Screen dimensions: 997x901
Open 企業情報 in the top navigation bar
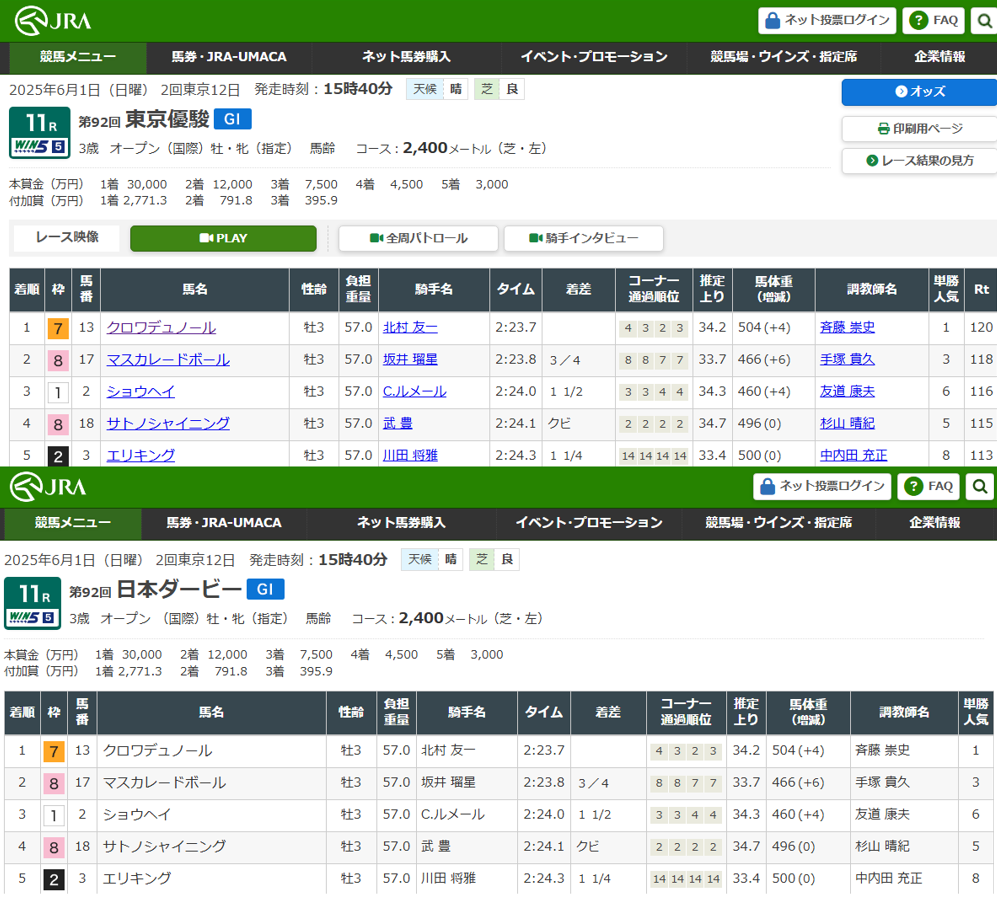pyautogui.click(x=939, y=57)
